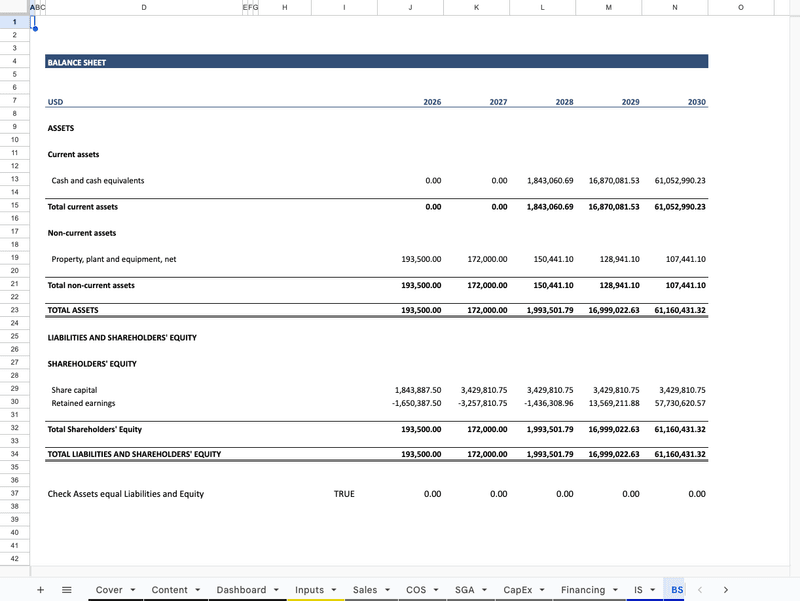Open the all sheets list icon
The width and height of the screenshot is (800, 601).
[67, 590]
